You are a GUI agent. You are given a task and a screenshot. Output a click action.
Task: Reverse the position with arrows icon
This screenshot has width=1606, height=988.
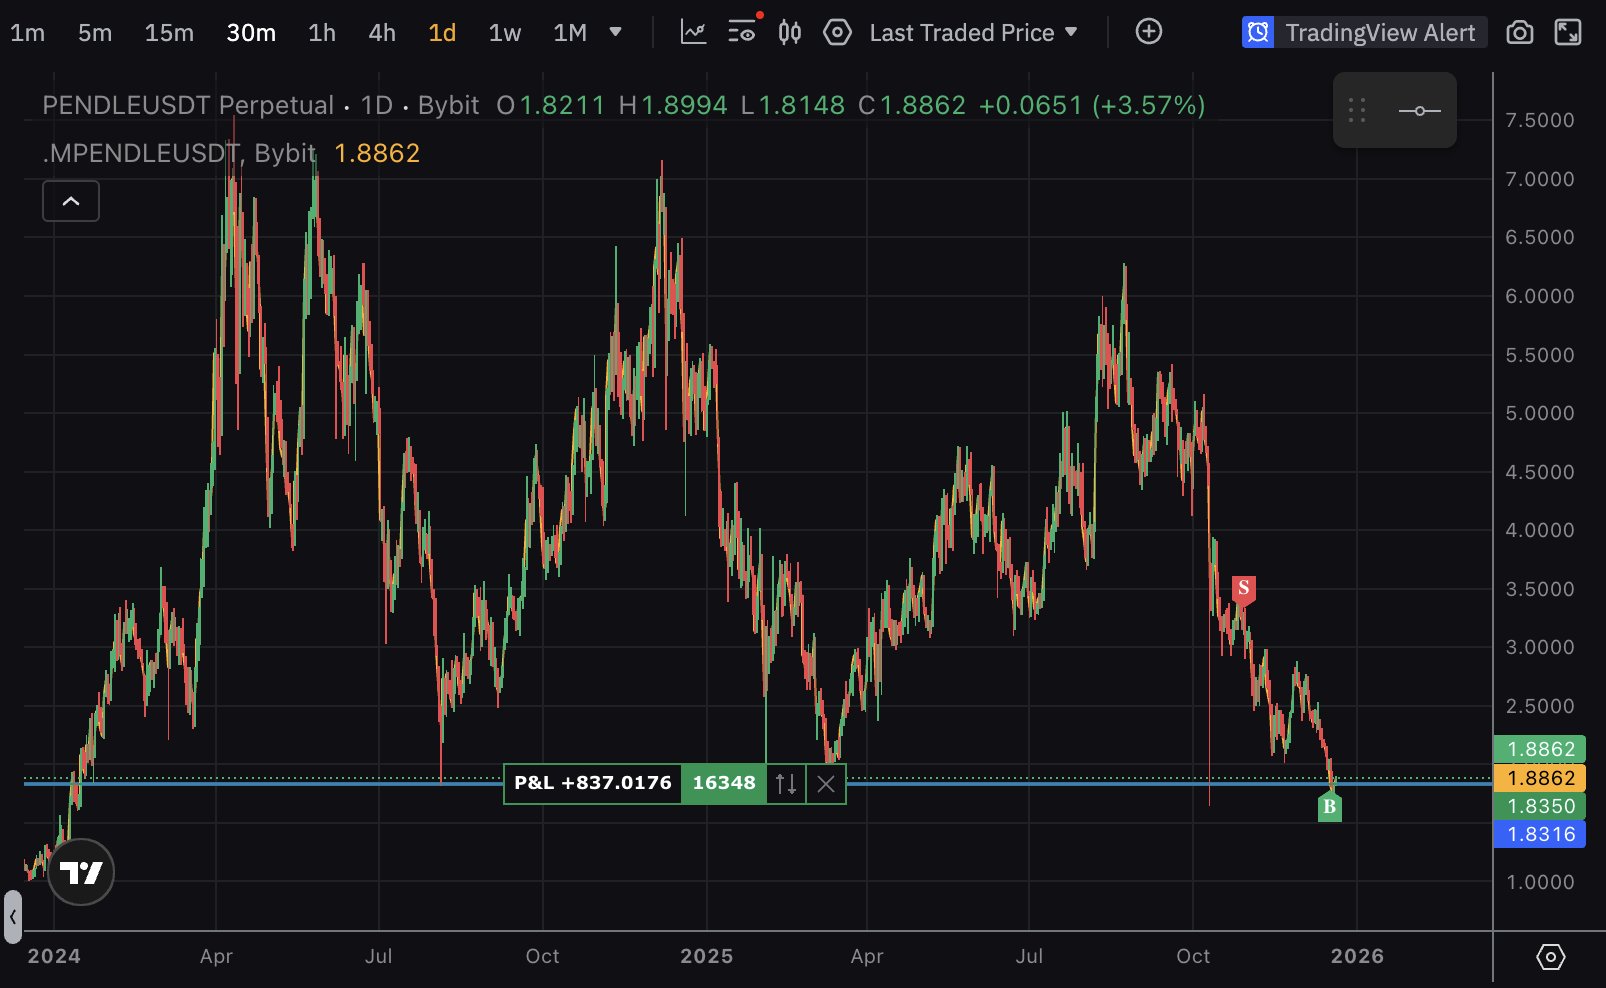pos(786,783)
